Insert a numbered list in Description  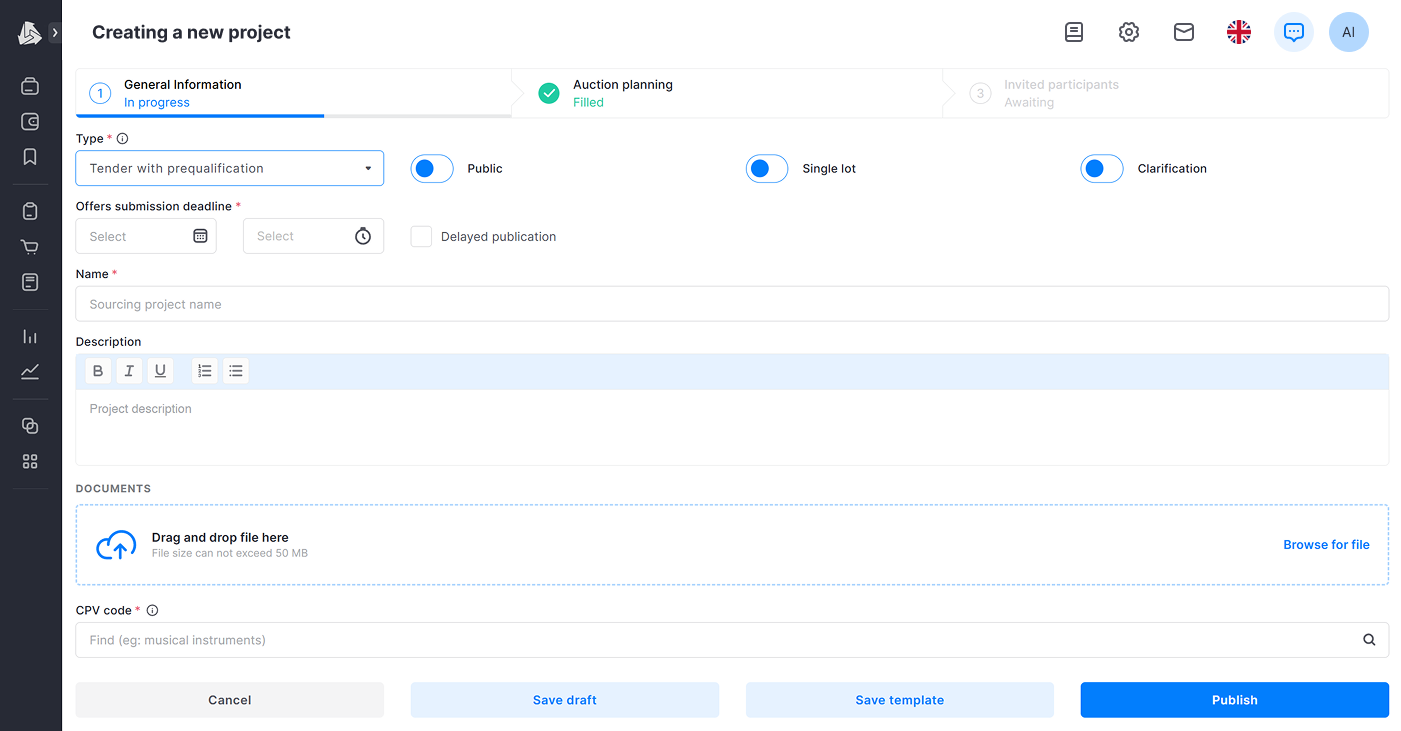205,371
